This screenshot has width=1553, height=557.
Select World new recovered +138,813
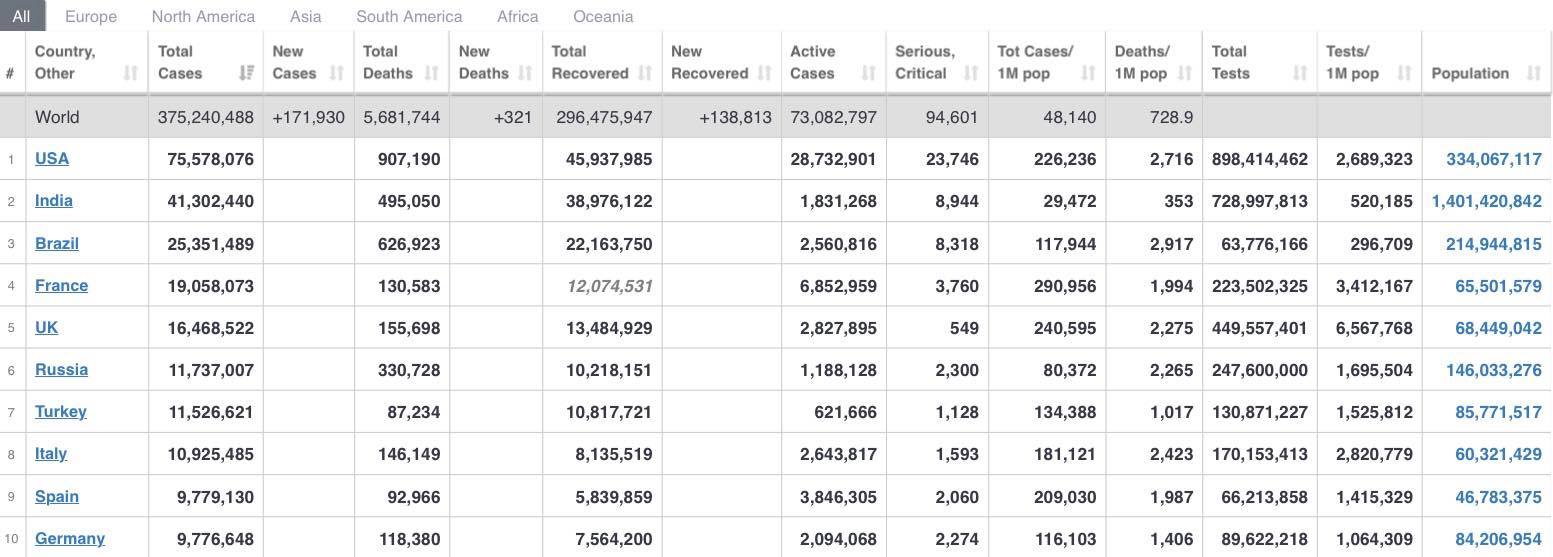tap(735, 117)
